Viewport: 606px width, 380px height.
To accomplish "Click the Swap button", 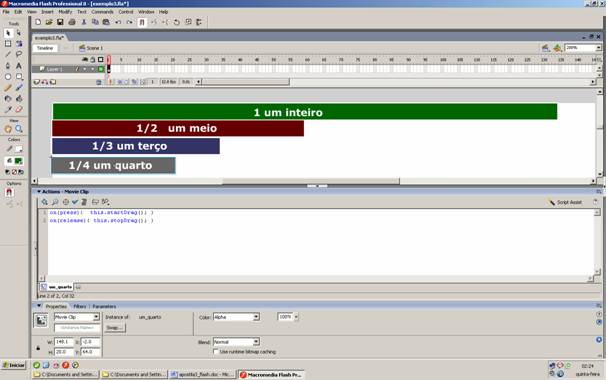I will 115,328.
